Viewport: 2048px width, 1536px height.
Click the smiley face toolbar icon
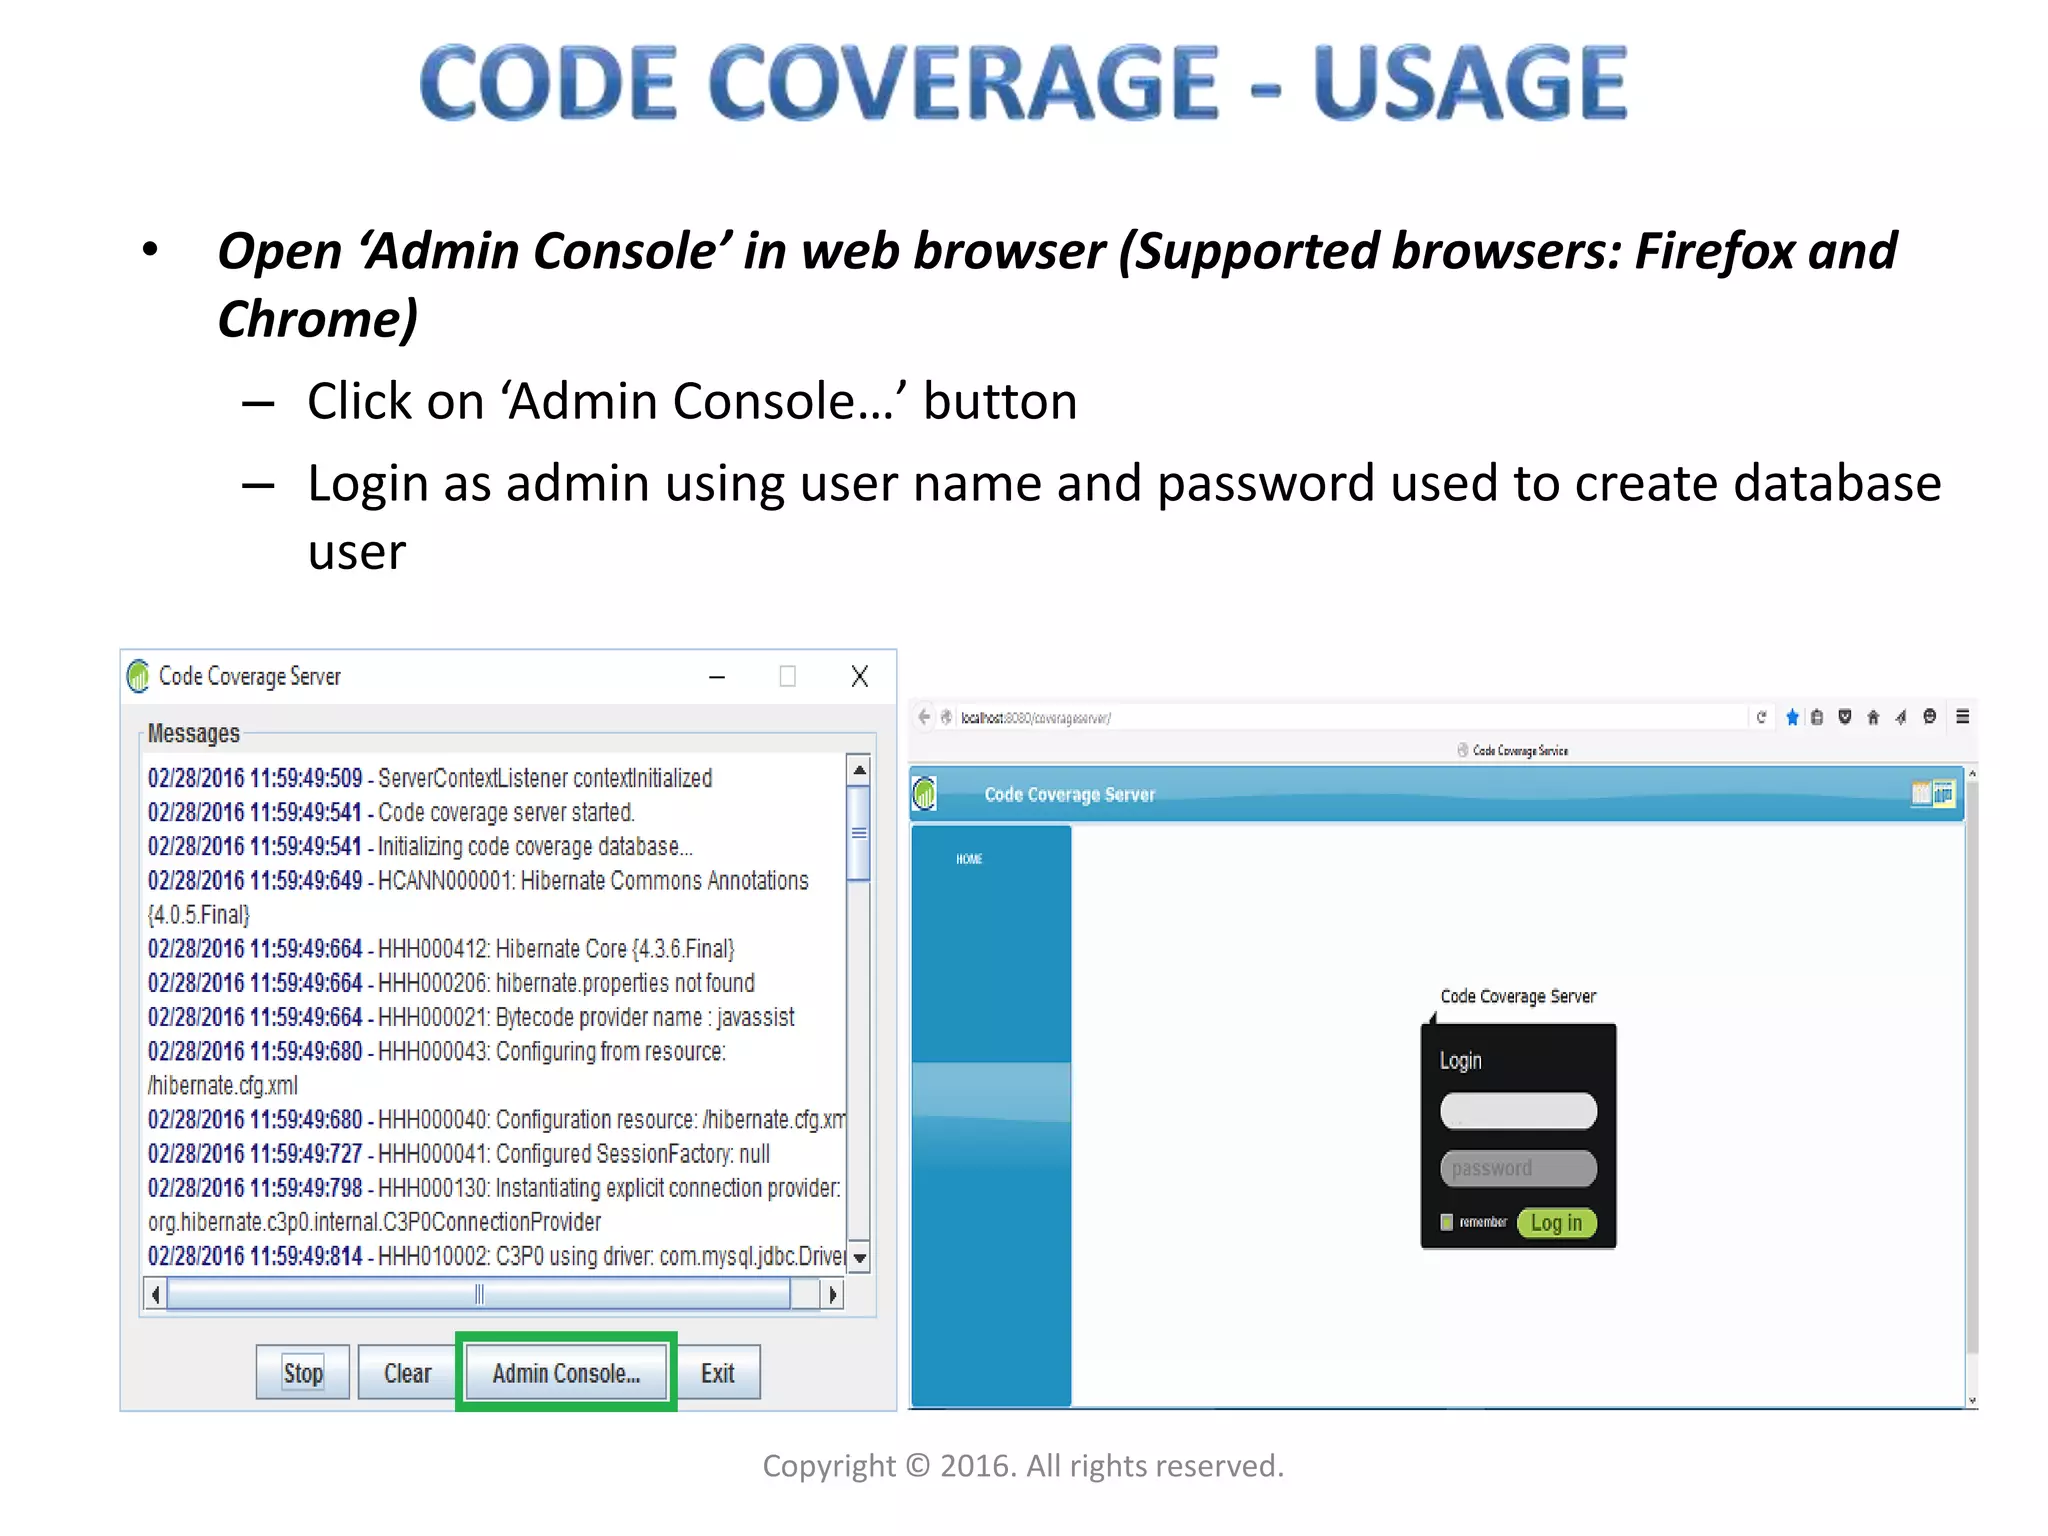pyautogui.click(x=1930, y=716)
